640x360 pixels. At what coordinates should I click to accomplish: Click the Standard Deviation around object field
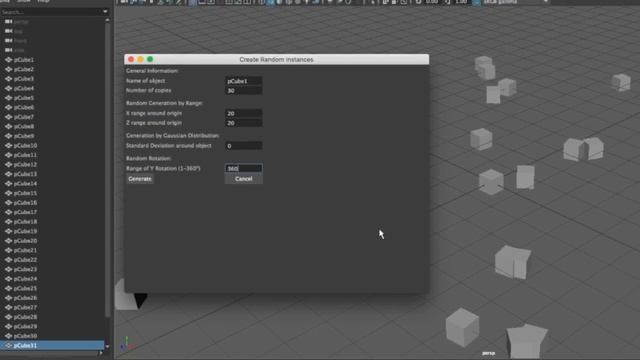pos(244,146)
